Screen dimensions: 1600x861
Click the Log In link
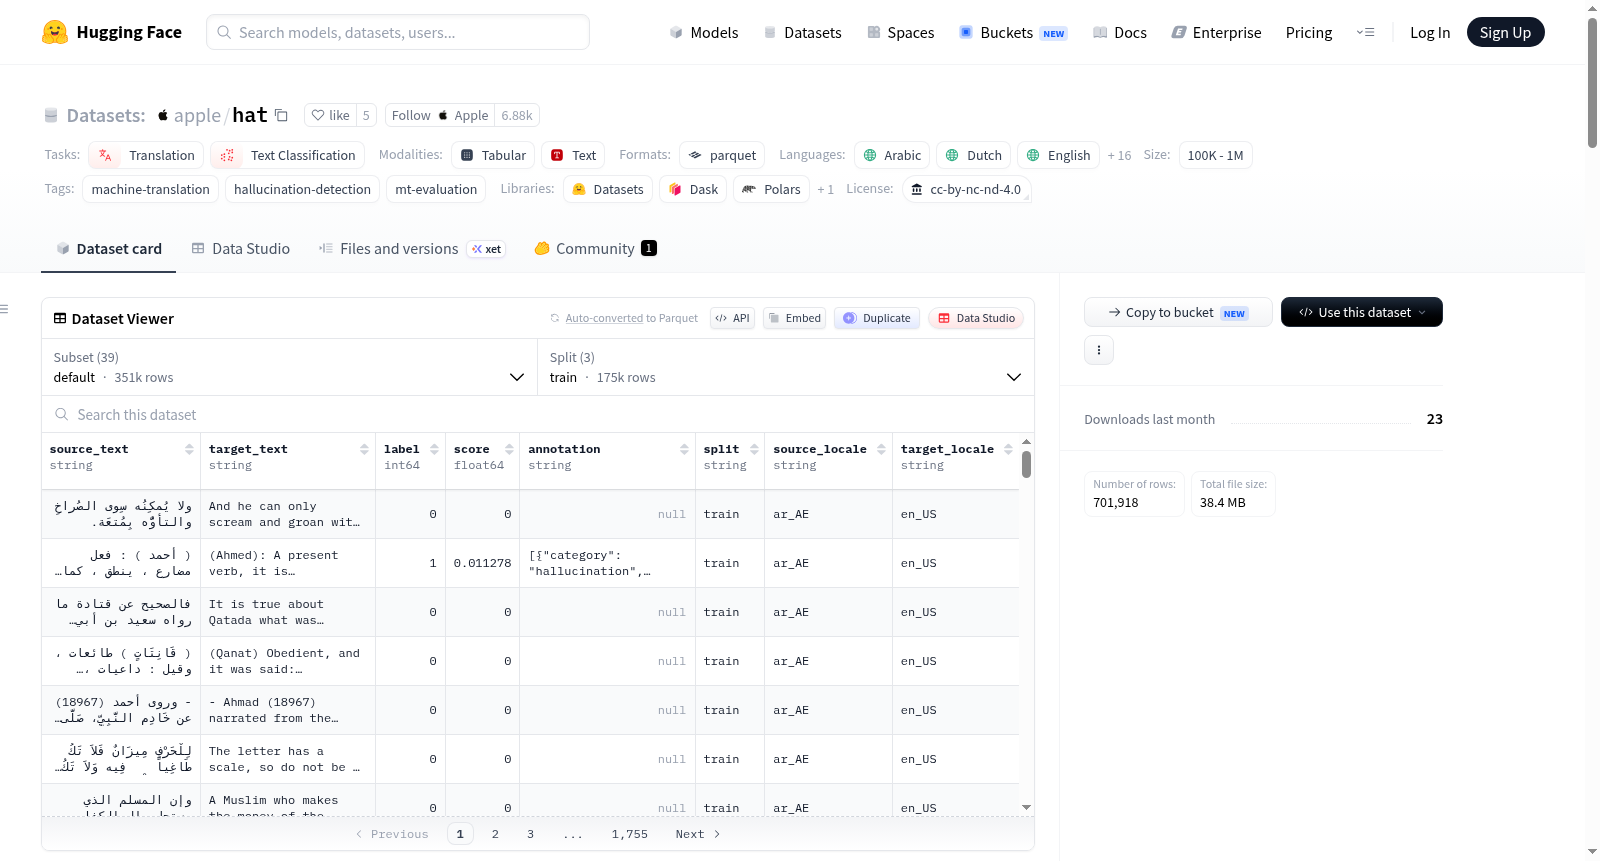1430,32
